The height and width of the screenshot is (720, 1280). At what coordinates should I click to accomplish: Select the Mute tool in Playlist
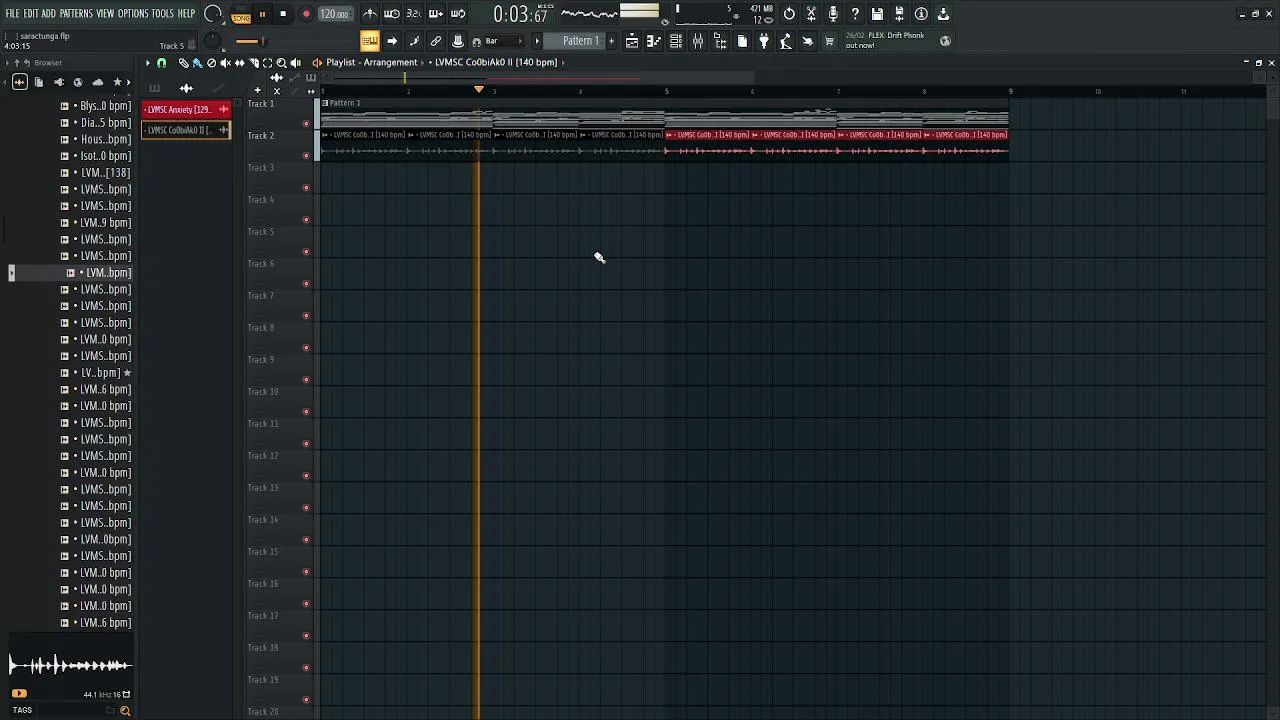(225, 63)
